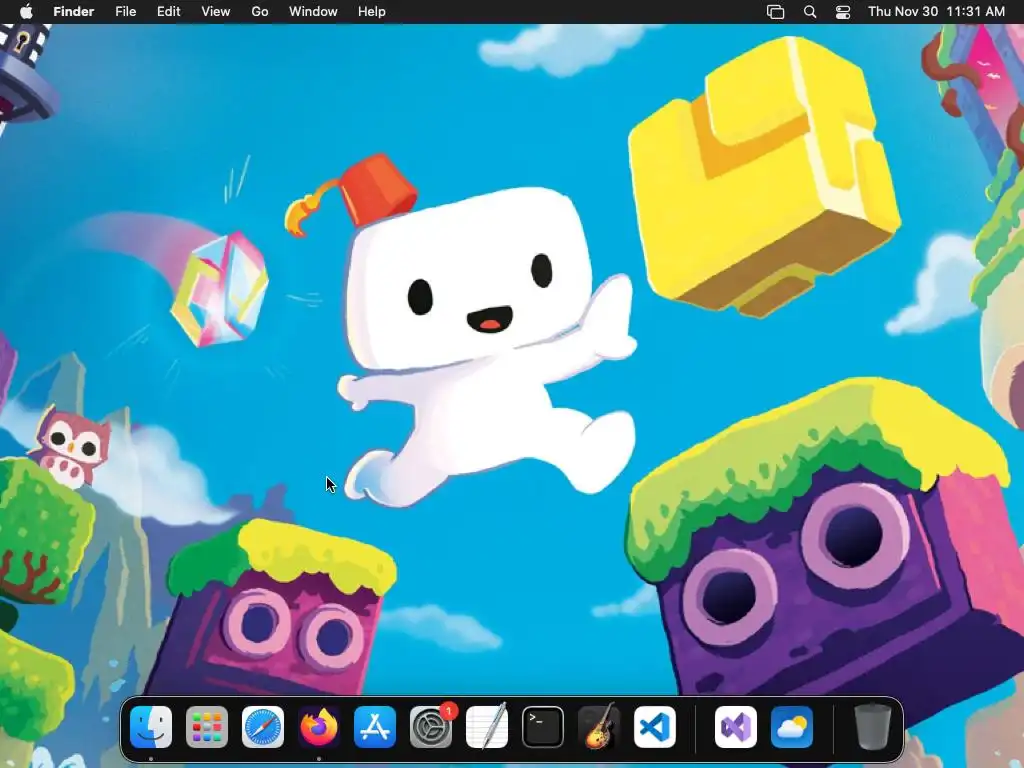Open the Apple menu
Screen dimensions: 1024x768
pos(26,12)
